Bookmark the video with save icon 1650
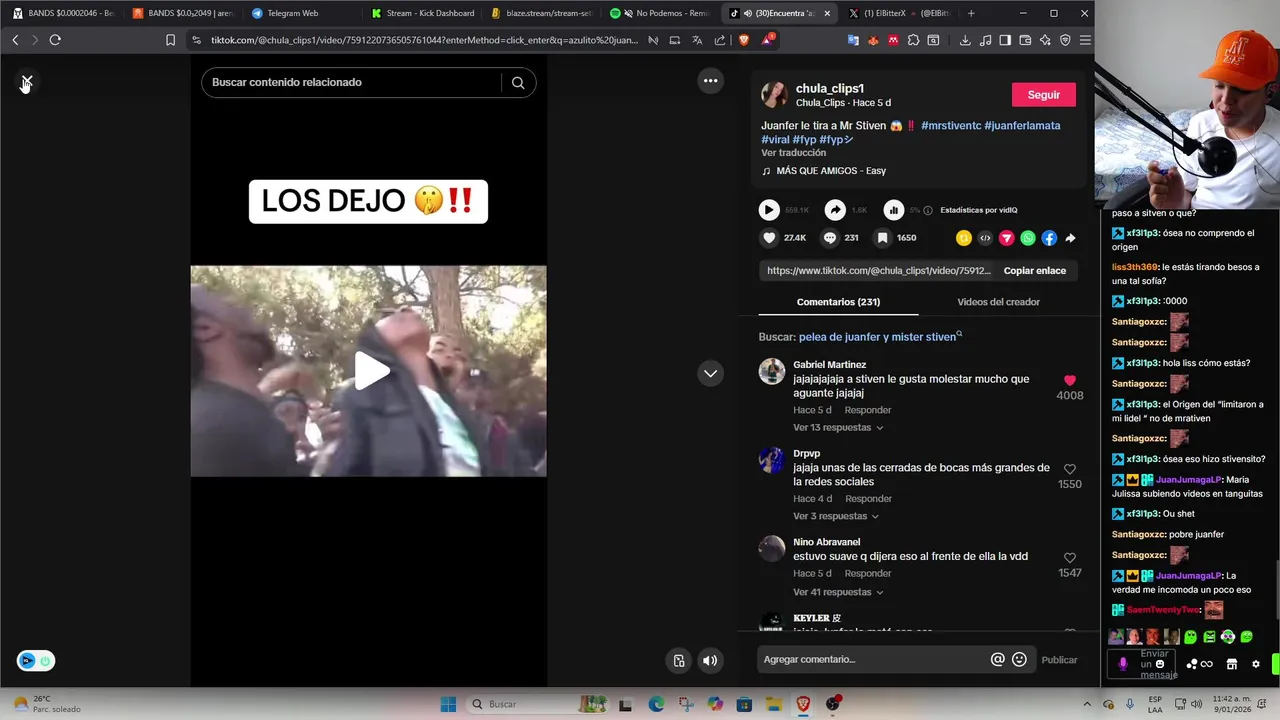 pos(882,238)
